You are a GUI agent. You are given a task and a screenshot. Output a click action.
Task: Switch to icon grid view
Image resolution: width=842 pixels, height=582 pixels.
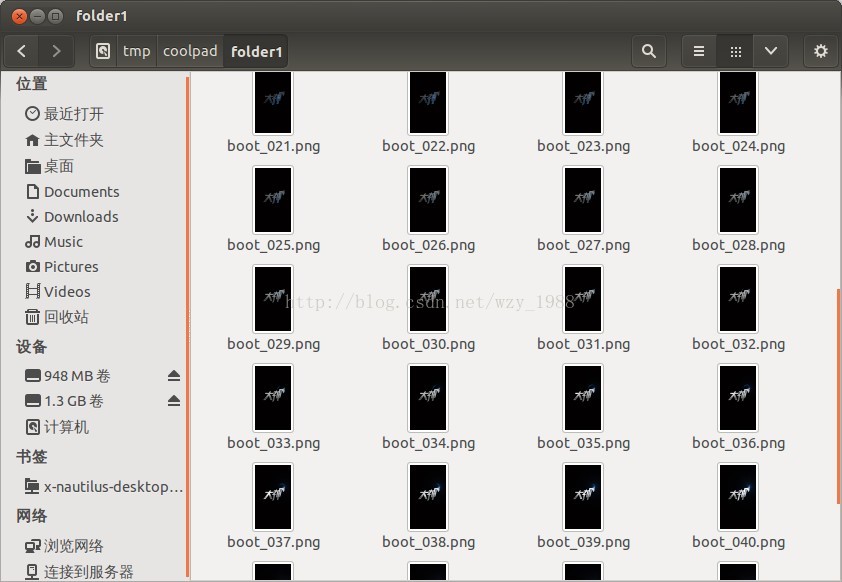736,51
